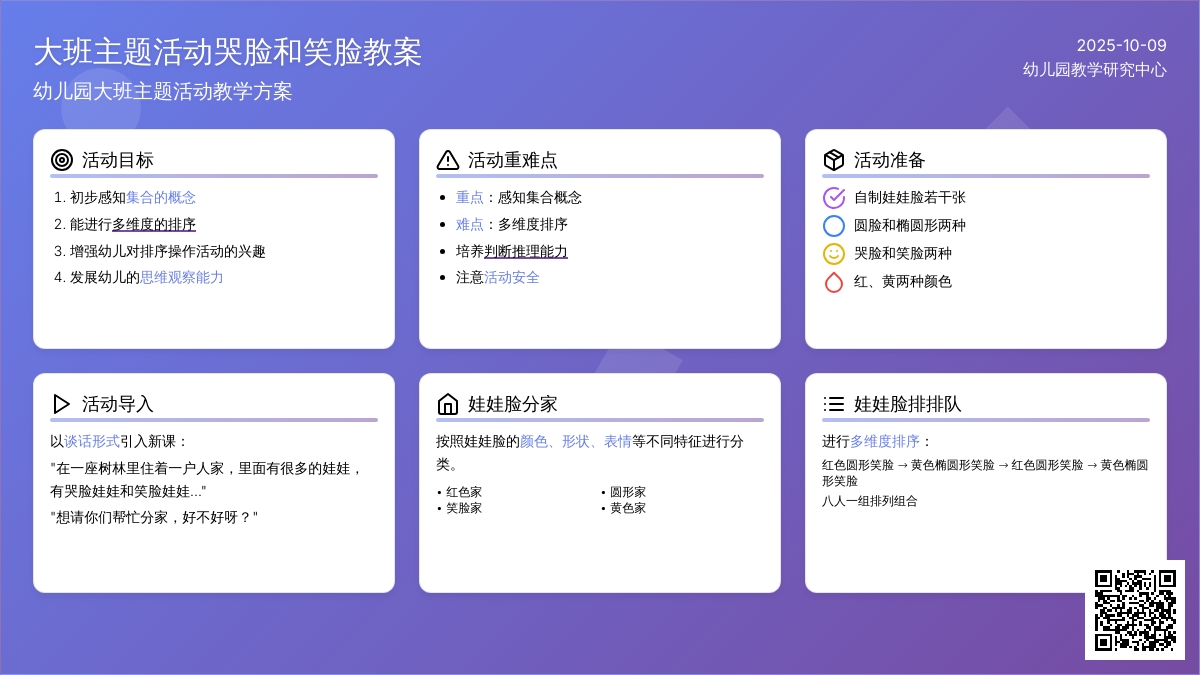Click the warning triangle icon beside 活动重难点

coord(448,160)
